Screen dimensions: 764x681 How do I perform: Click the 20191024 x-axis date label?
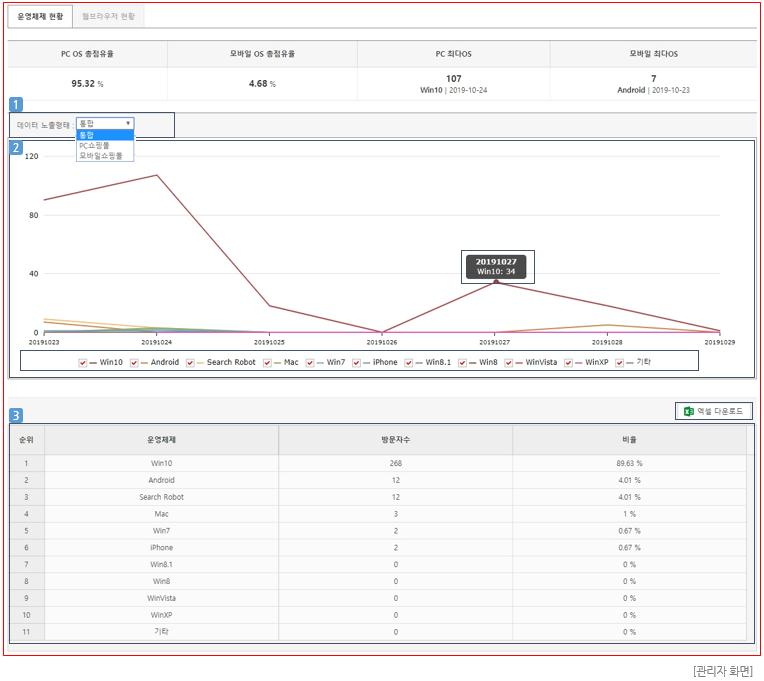coord(156,342)
